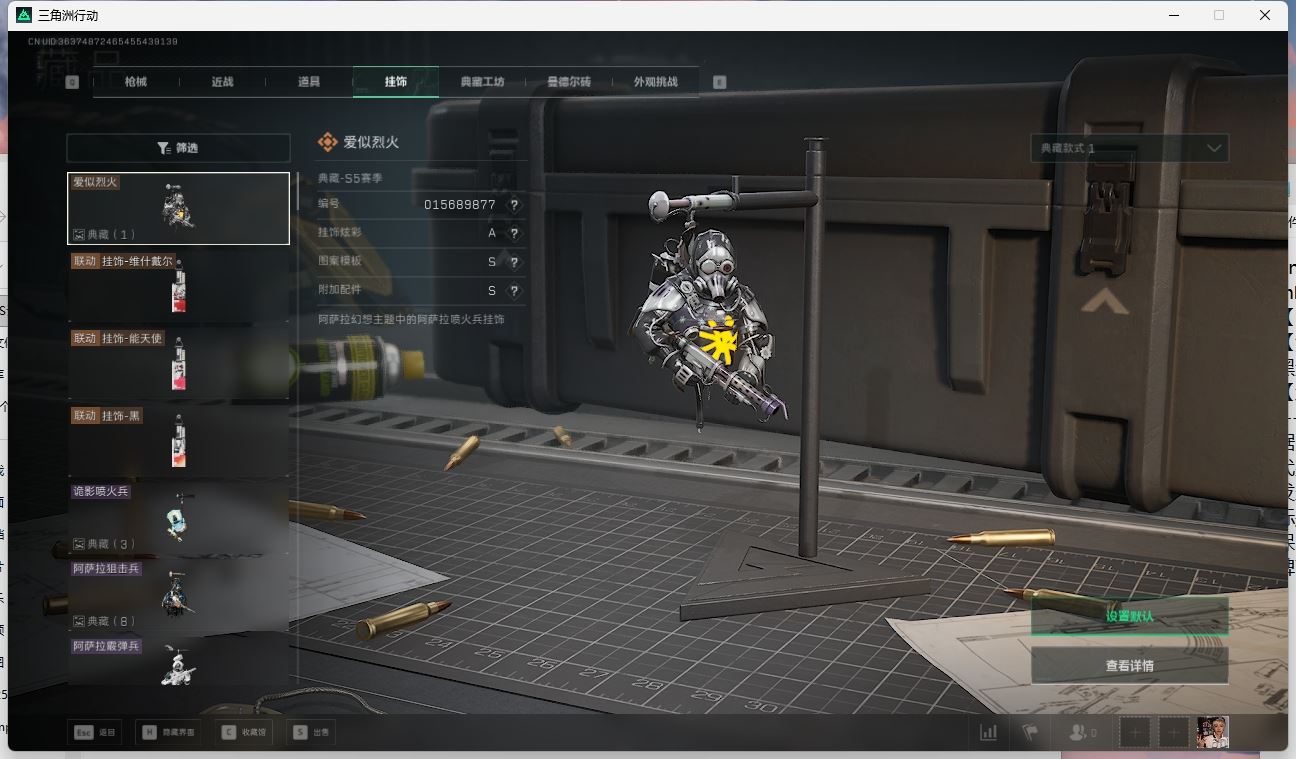The image size is (1296, 759).
Task: Open the 筛选 filter panel
Action: [x=178, y=148]
